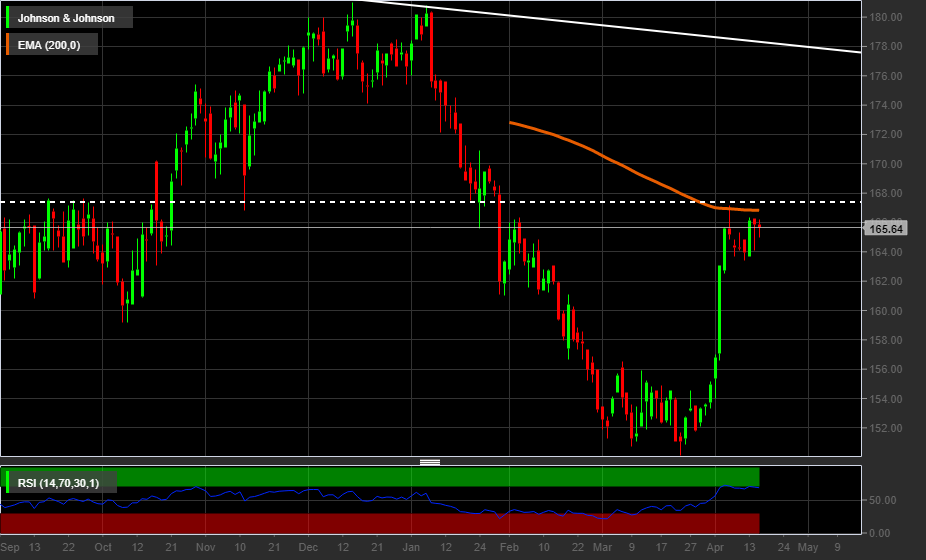
Task: Click the panel resize handle above RSI
Action: (430, 462)
